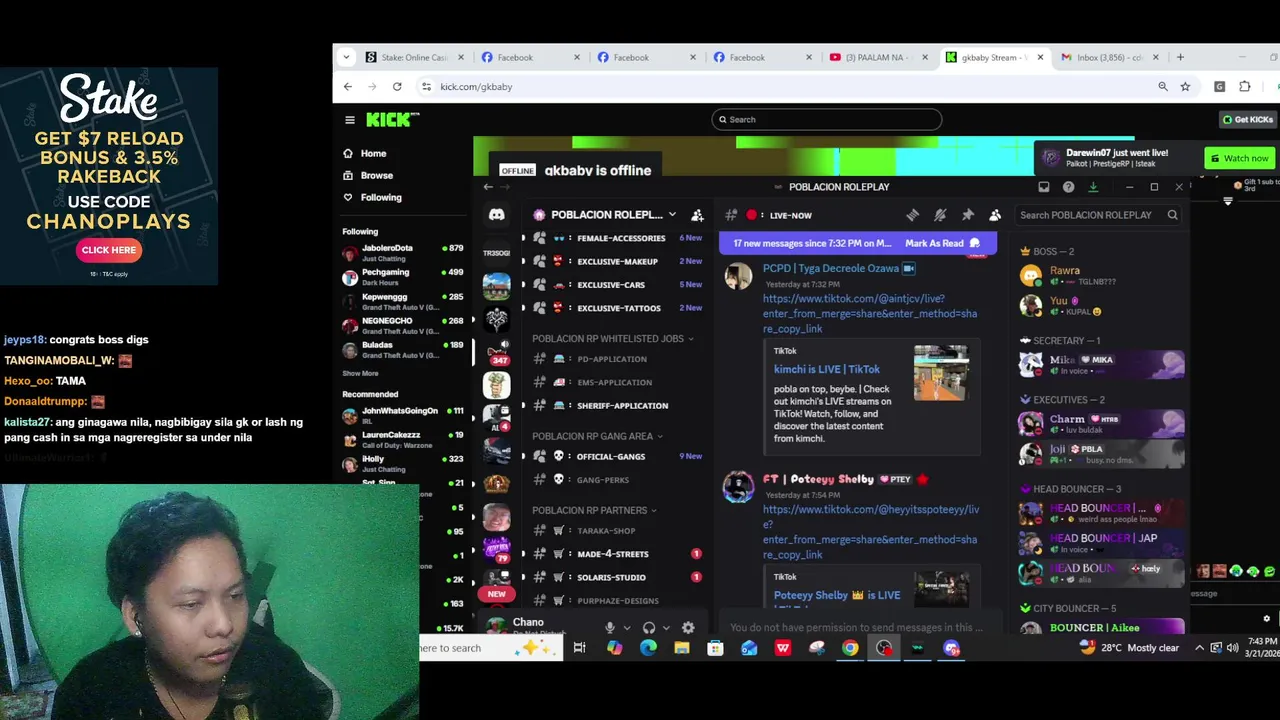This screenshot has height=720, width=1280.
Task: Collapse POBLACION RP GANG AREA category
Action: (x=598, y=436)
